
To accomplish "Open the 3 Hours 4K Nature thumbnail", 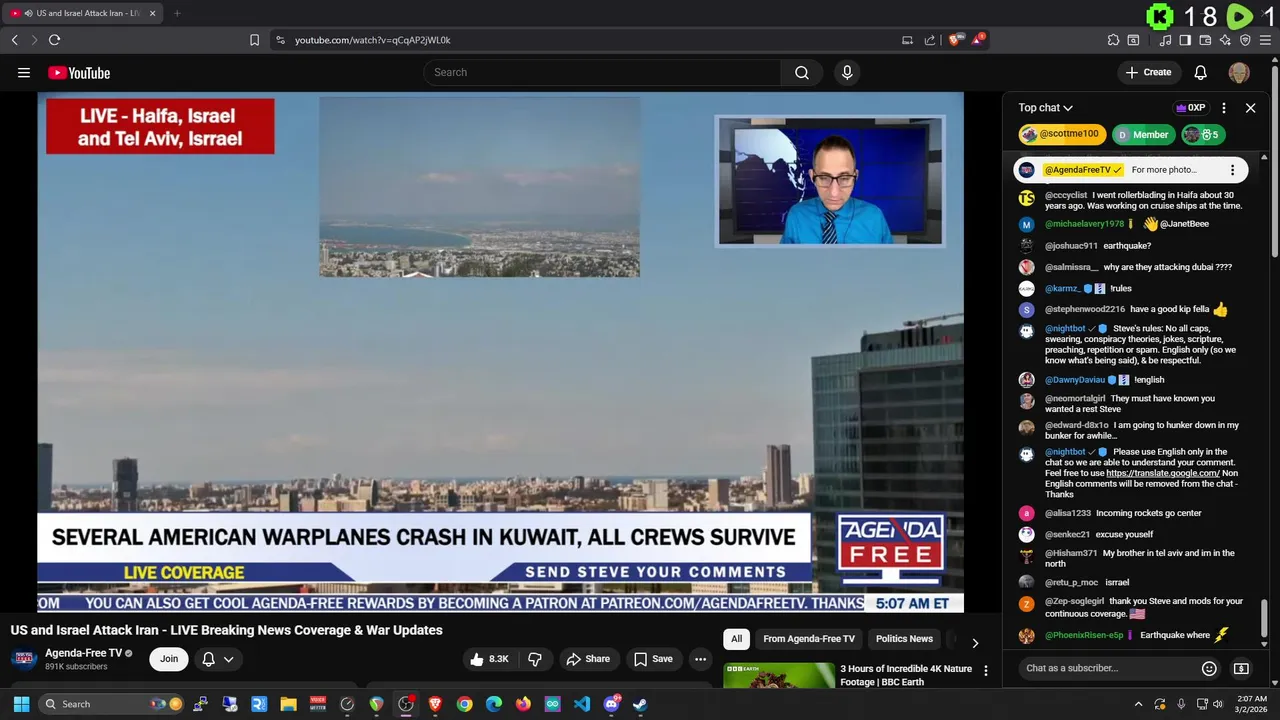I will [x=779, y=676].
